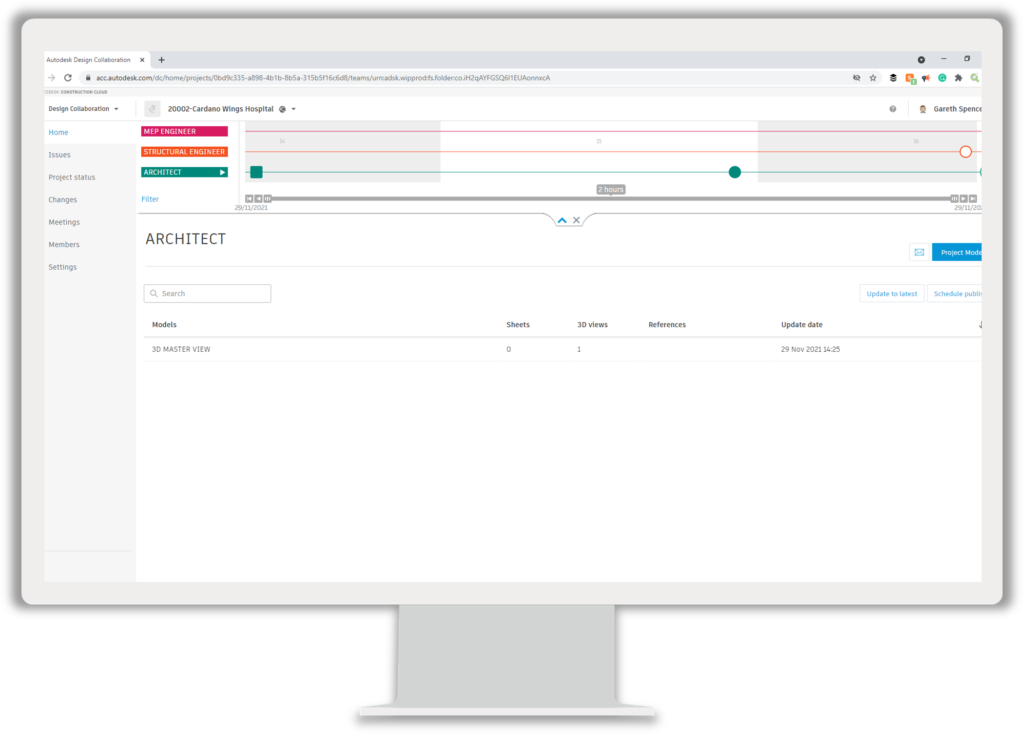The width and height of the screenshot is (1024, 734).
Task: Click the envelope email icon
Action: [920, 252]
